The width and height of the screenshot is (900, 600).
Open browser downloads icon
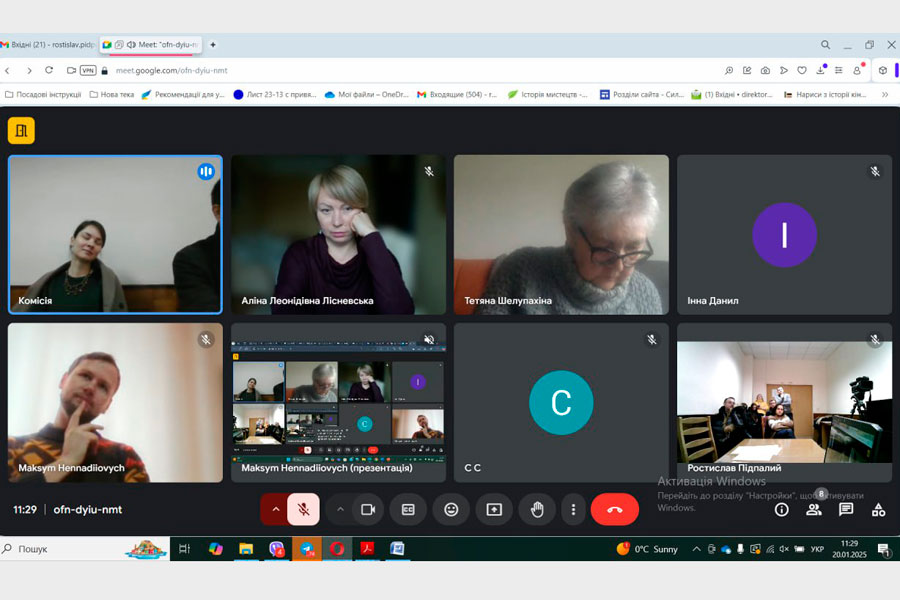(x=821, y=71)
